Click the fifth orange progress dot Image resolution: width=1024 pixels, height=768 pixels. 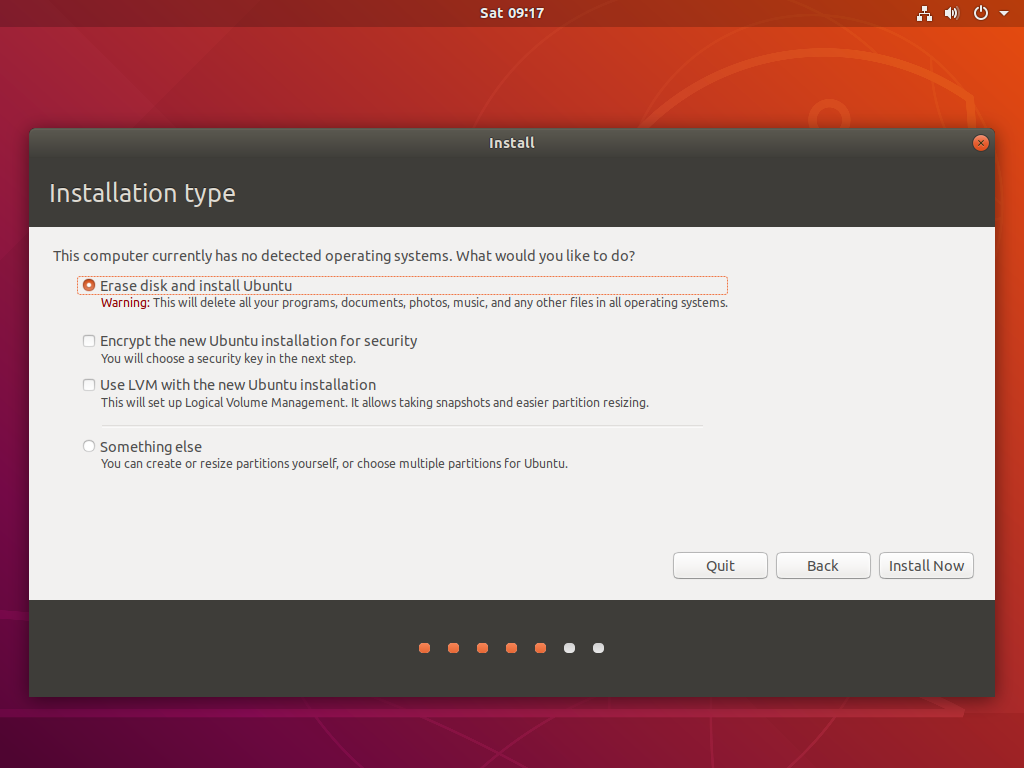(x=540, y=648)
